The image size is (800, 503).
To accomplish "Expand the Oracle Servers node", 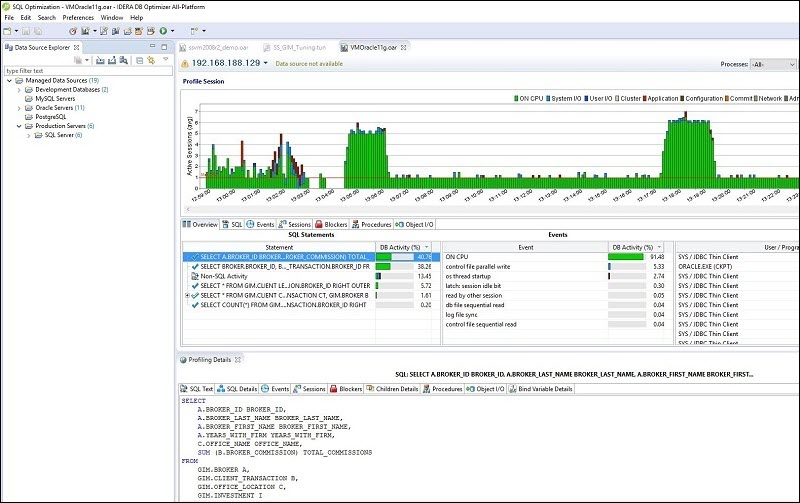I will (19, 108).
